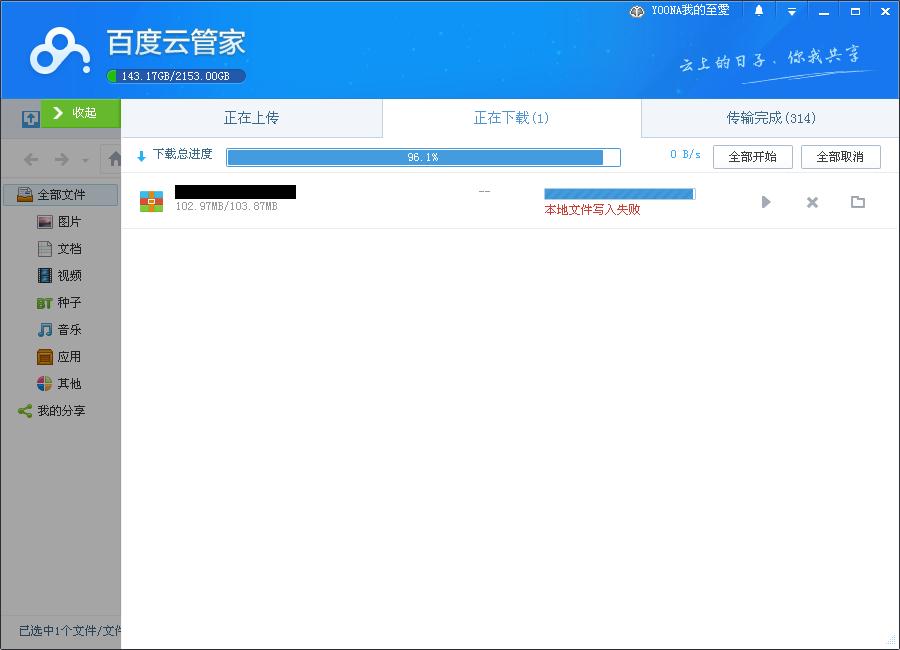Cancel the download with the X icon
This screenshot has width=900, height=650.
812,202
